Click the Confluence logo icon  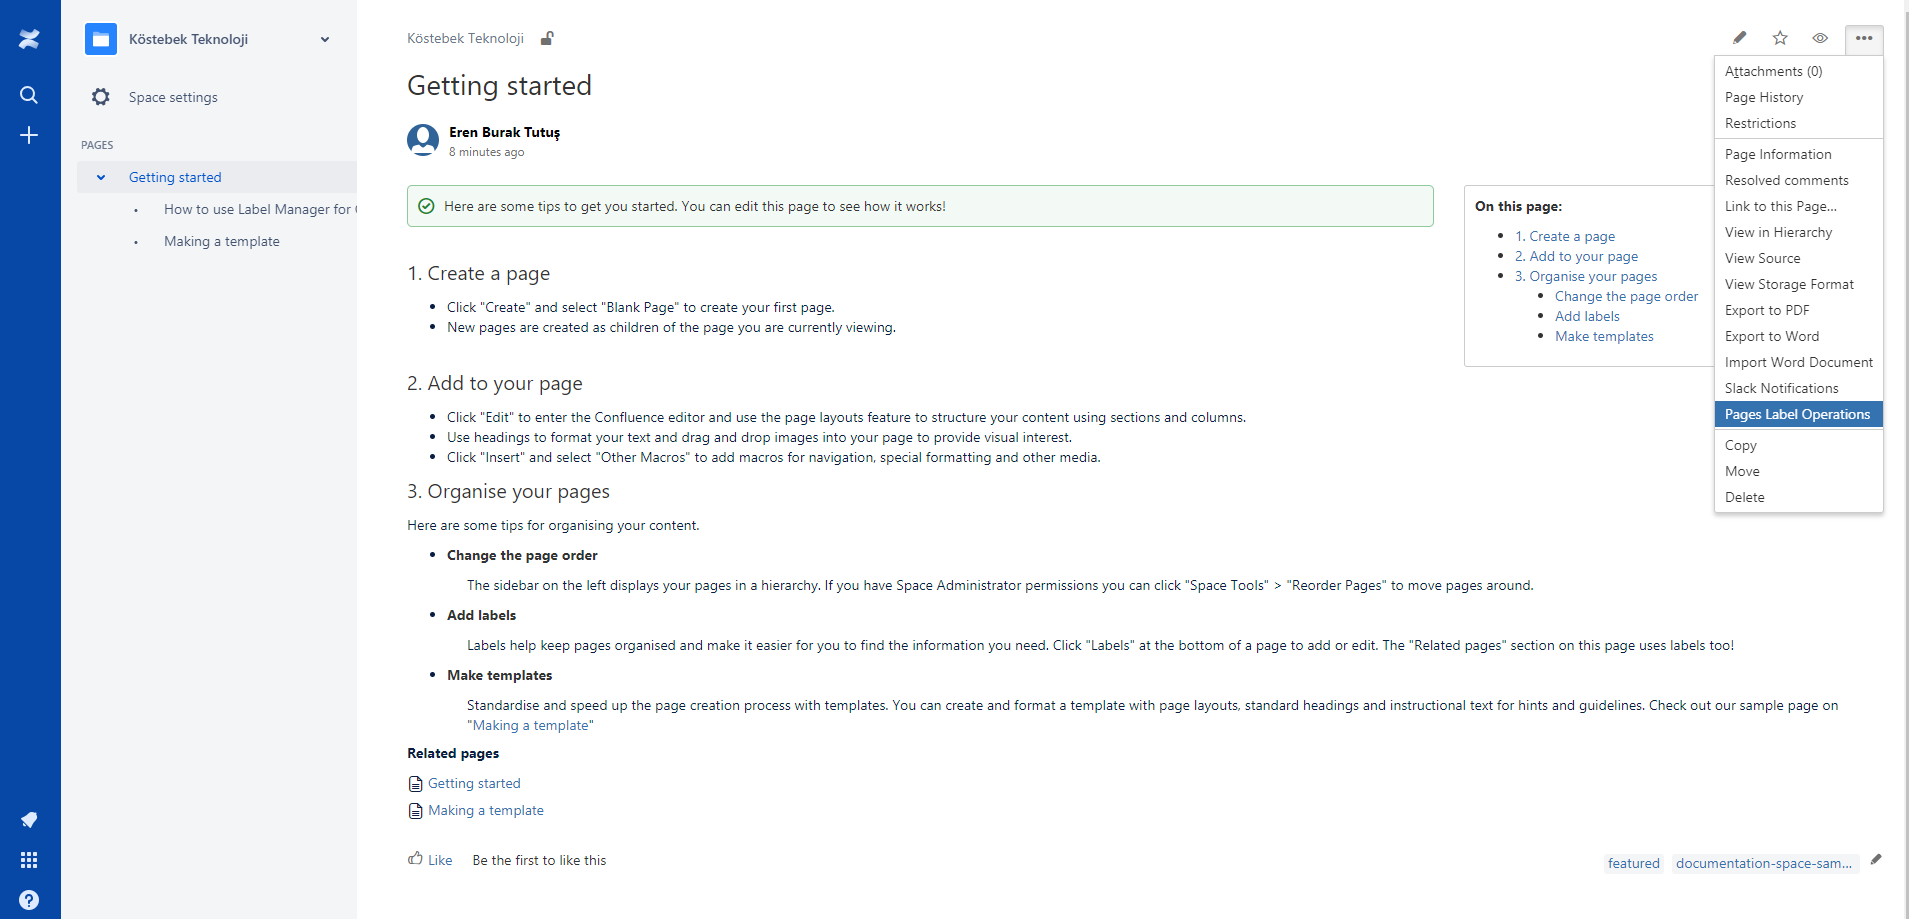29,39
